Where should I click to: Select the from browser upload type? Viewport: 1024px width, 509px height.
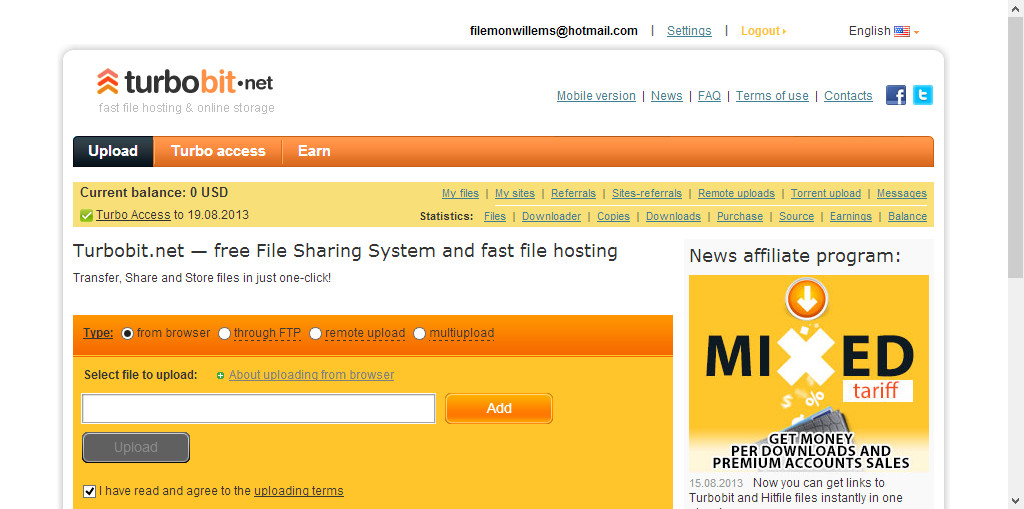pyautogui.click(x=128, y=333)
